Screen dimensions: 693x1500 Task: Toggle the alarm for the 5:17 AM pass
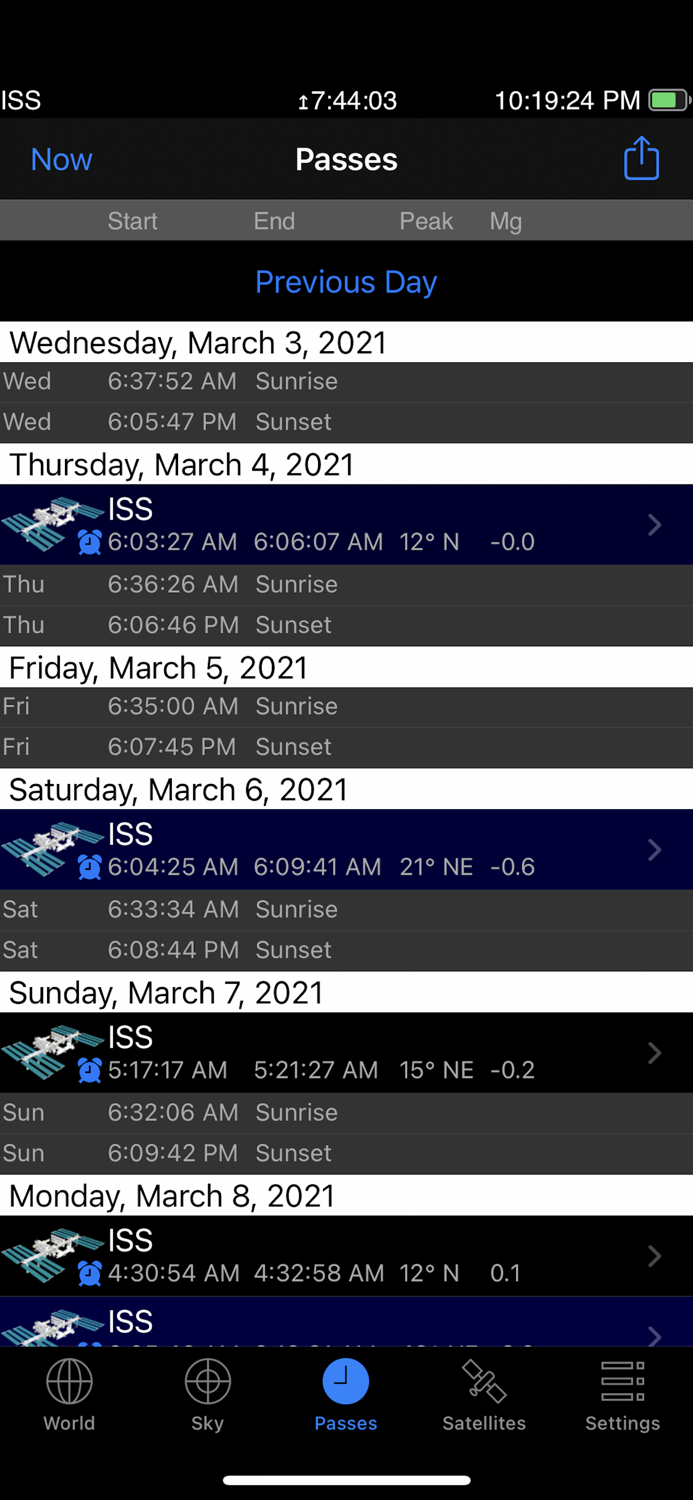pos(89,1071)
